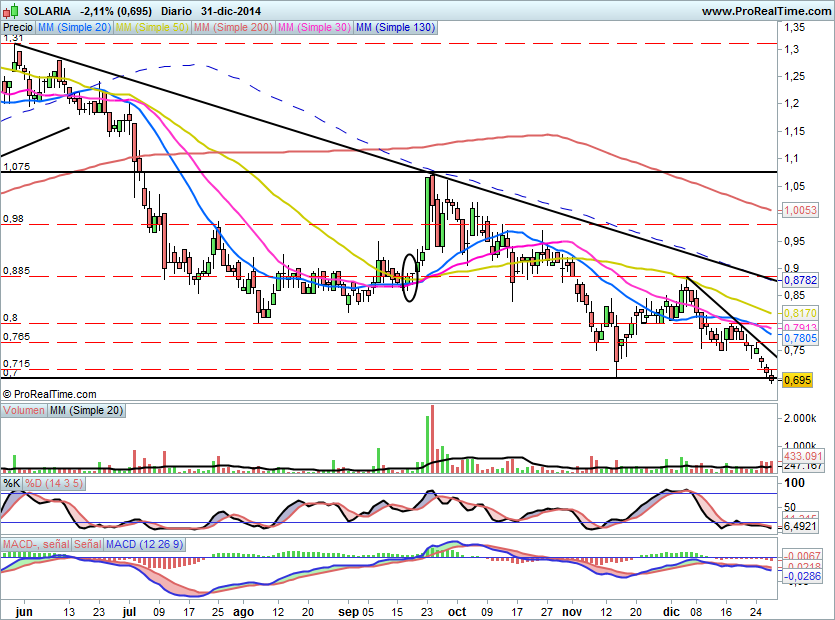835x620 pixels.
Task: Open the MM (Simple 200) indicator label
Action: (234, 28)
